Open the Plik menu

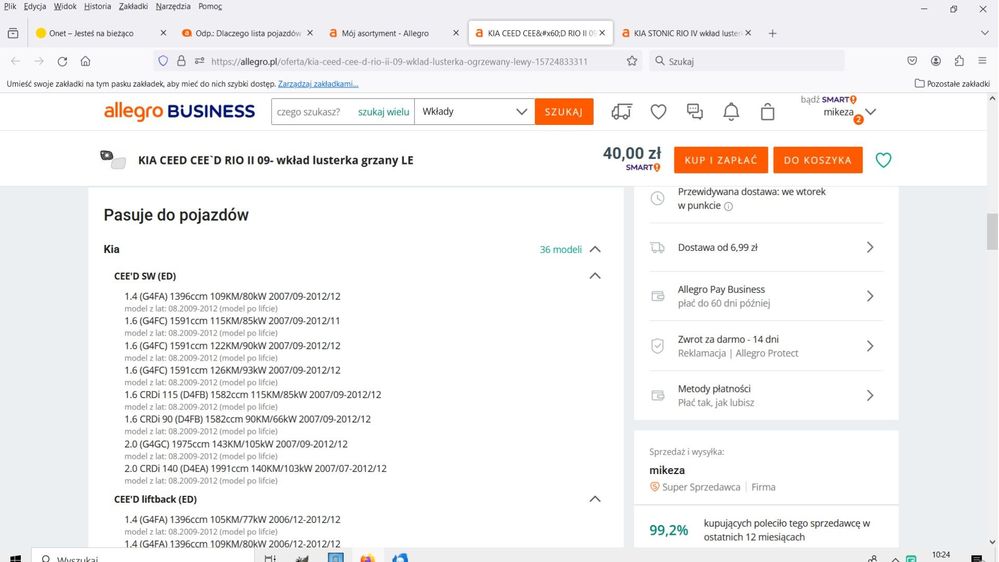[10, 6]
